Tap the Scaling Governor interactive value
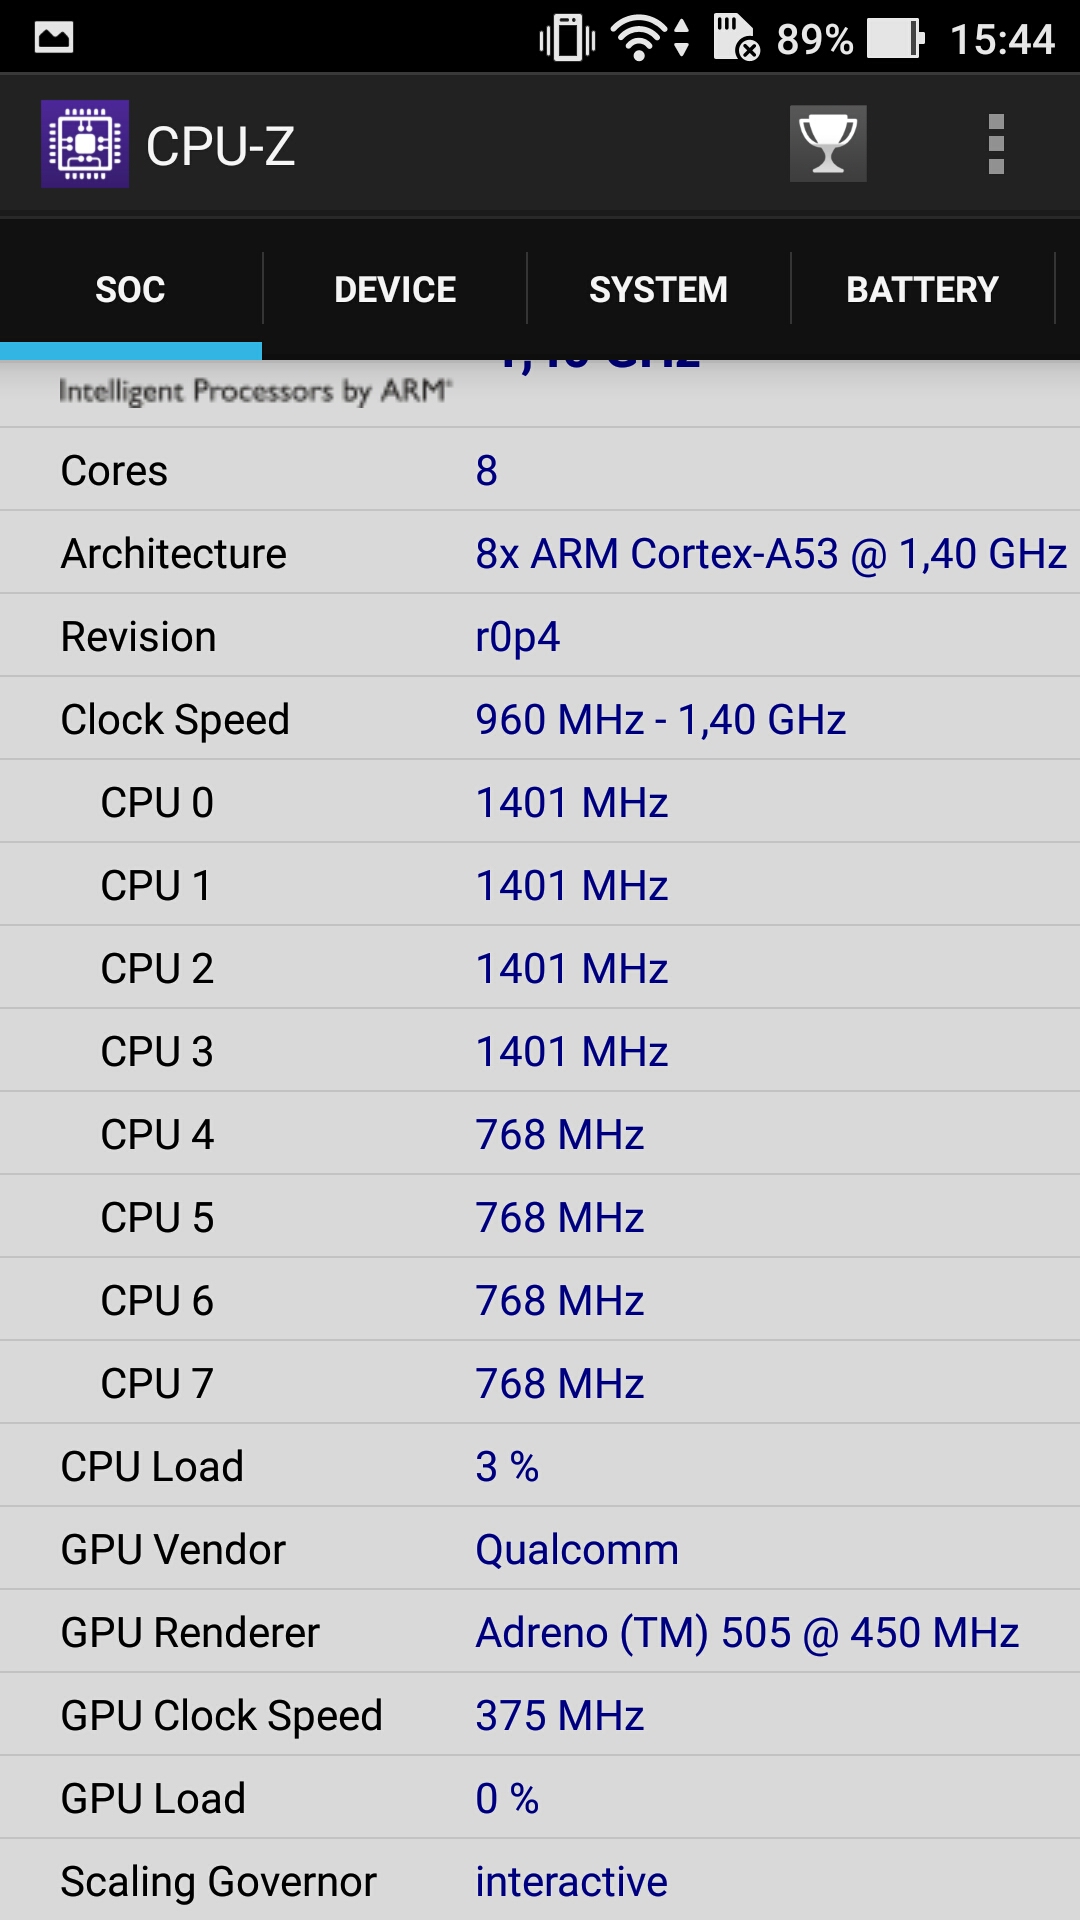 tap(571, 1882)
